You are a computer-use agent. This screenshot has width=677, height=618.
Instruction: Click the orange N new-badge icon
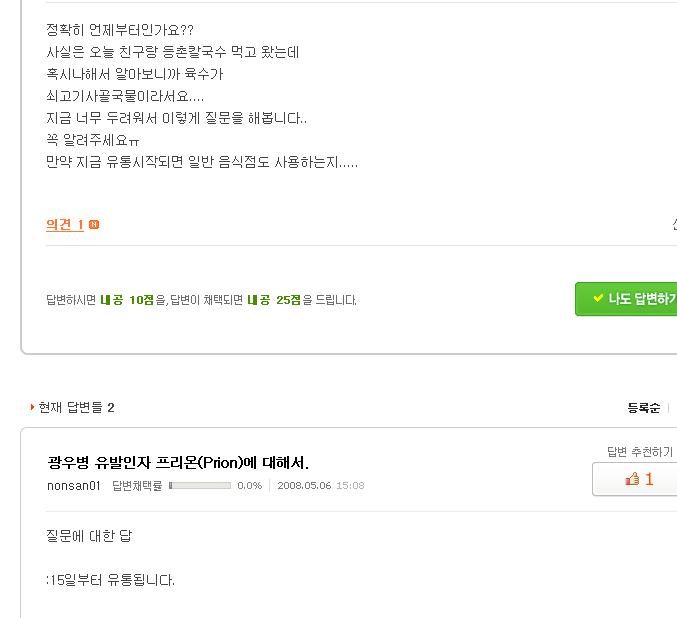(x=94, y=225)
